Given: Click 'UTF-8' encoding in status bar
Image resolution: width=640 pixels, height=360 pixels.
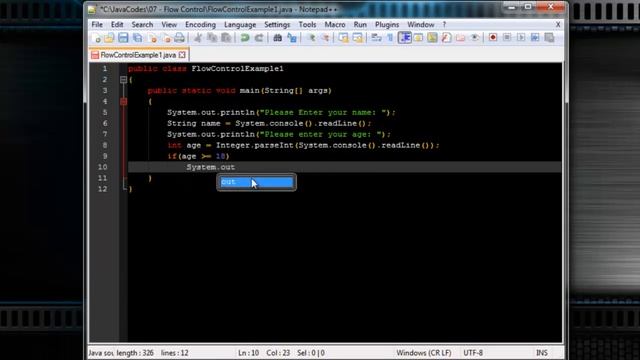Looking at the screenshot, I should click(x=473, y=353).
